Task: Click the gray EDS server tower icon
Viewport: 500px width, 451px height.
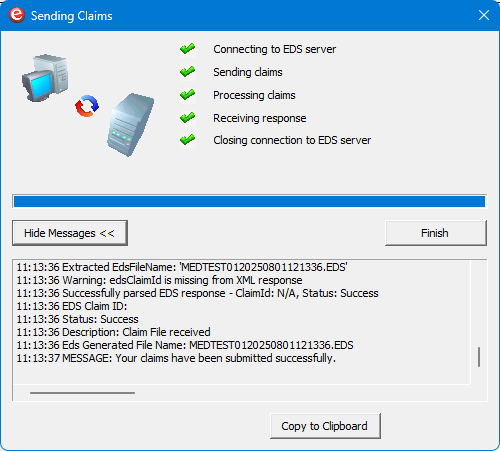Action: point(131,125)
